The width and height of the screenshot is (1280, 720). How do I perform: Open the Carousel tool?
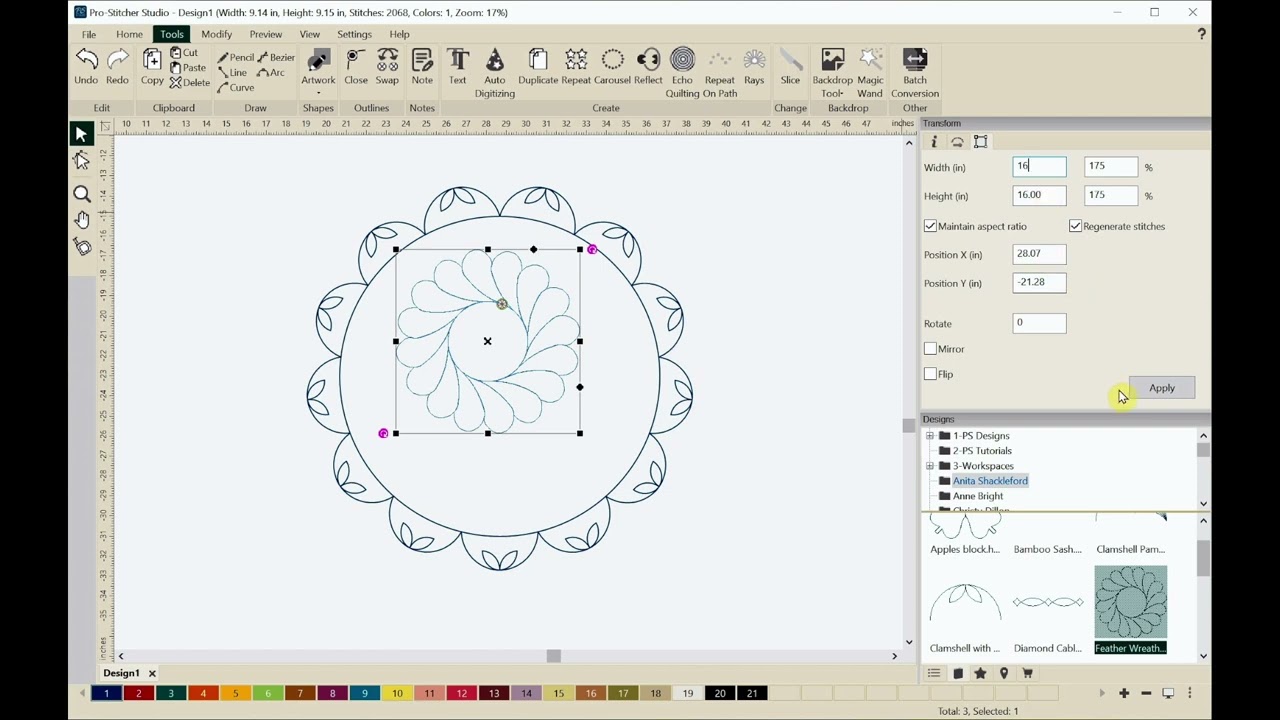point(612,67)
